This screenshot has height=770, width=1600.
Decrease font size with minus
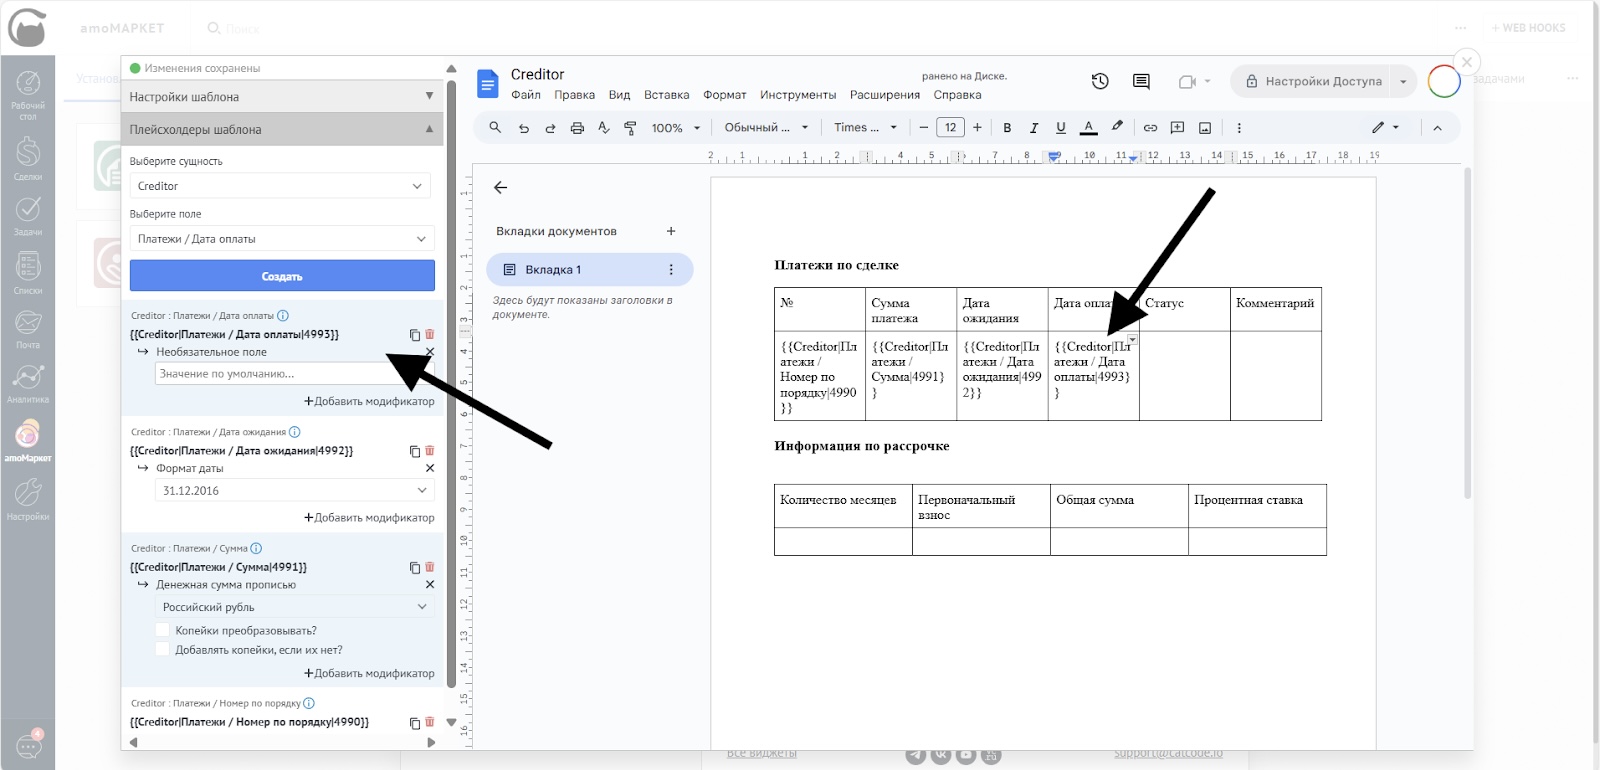(923, 128)
